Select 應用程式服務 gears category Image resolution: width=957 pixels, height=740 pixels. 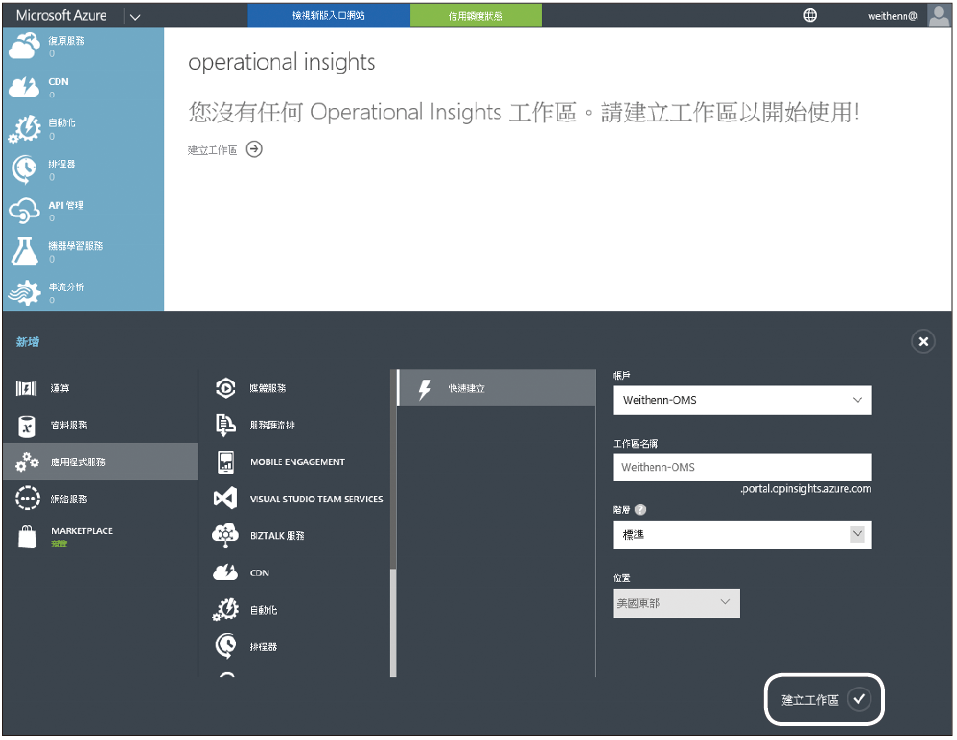click(101, 462)
